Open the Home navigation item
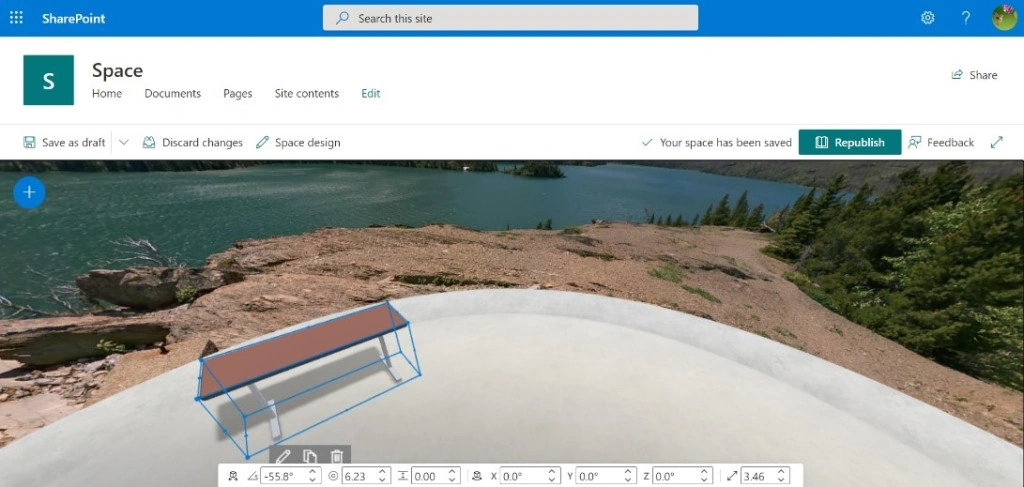The image size is (1024, 487). [x=106, y=93]
